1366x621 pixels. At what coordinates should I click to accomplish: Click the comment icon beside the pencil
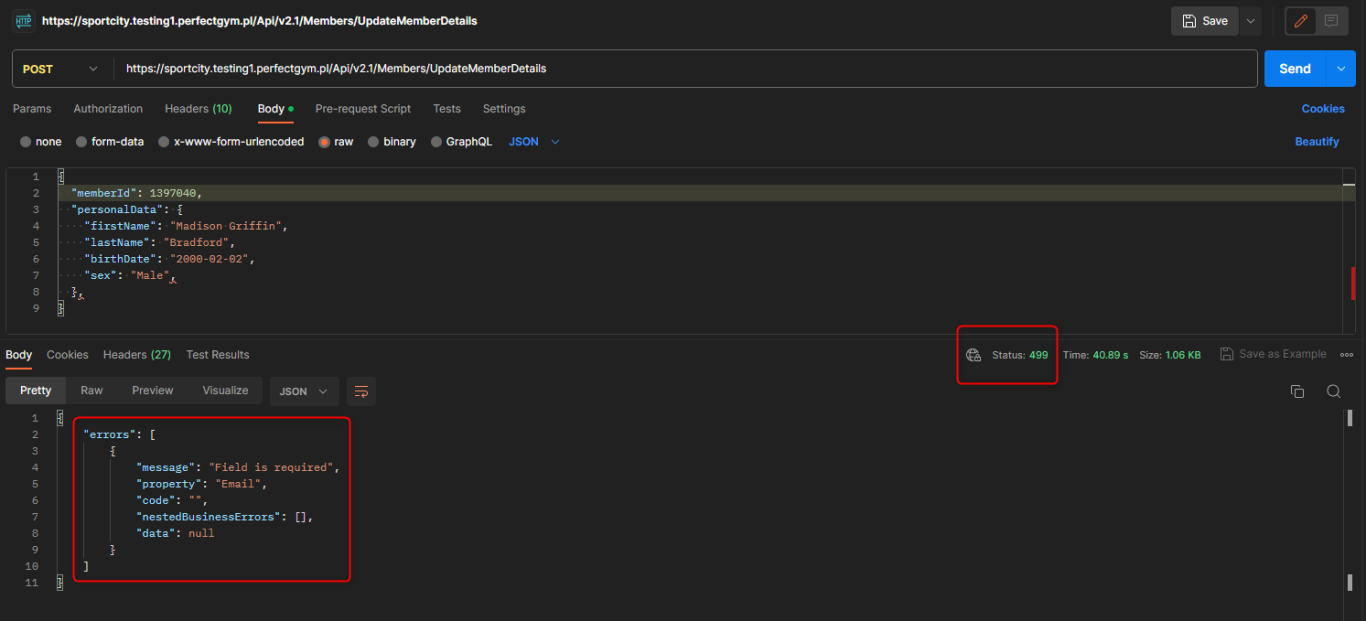pos(1331,21)
